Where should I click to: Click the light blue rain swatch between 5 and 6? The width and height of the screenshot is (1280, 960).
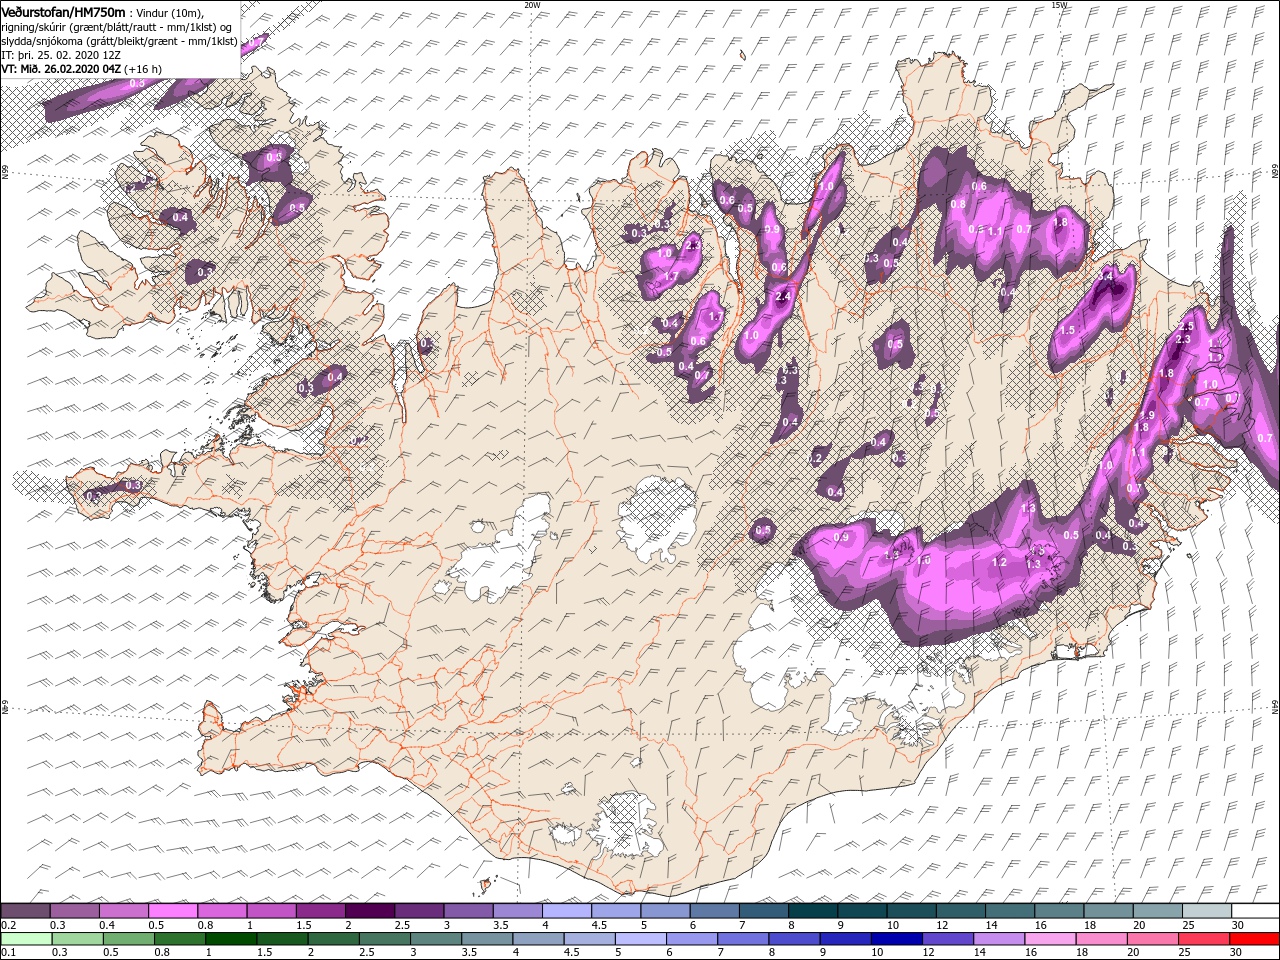[641, 939]
